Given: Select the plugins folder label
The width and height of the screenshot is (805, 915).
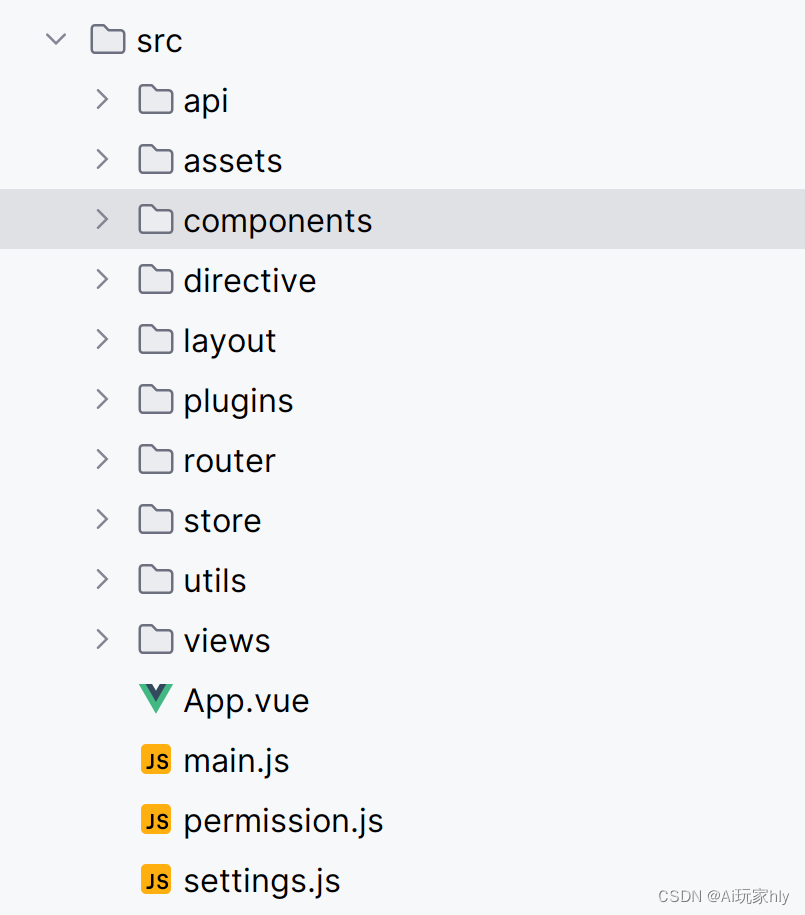Looking at the screenshot, I should coord(238,401).
